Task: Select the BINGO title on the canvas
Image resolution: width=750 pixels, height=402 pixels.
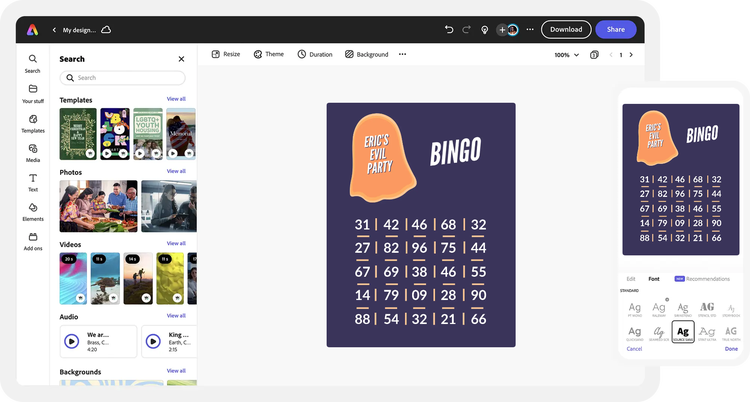Action: coord(455,152)
